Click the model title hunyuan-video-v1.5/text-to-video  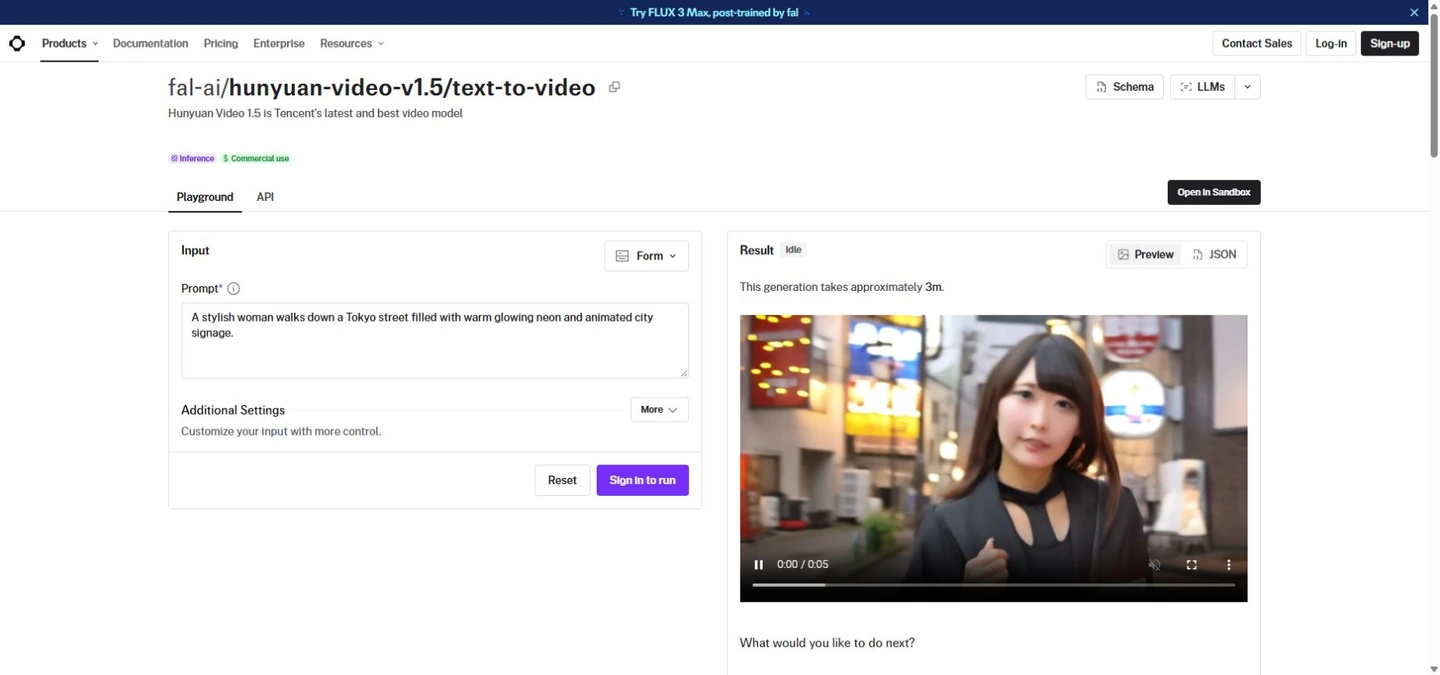point(412,88)
